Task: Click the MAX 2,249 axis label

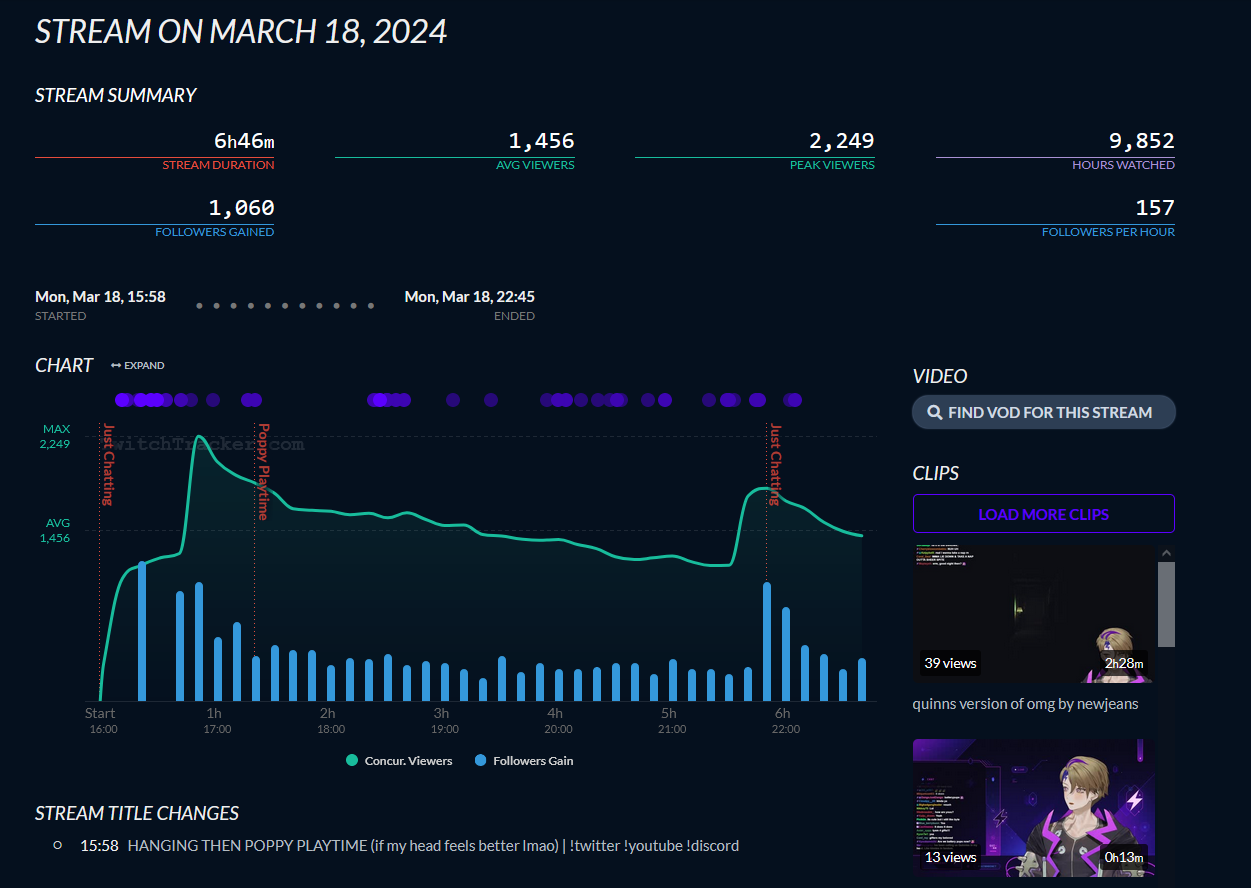Action: point(55,436)
